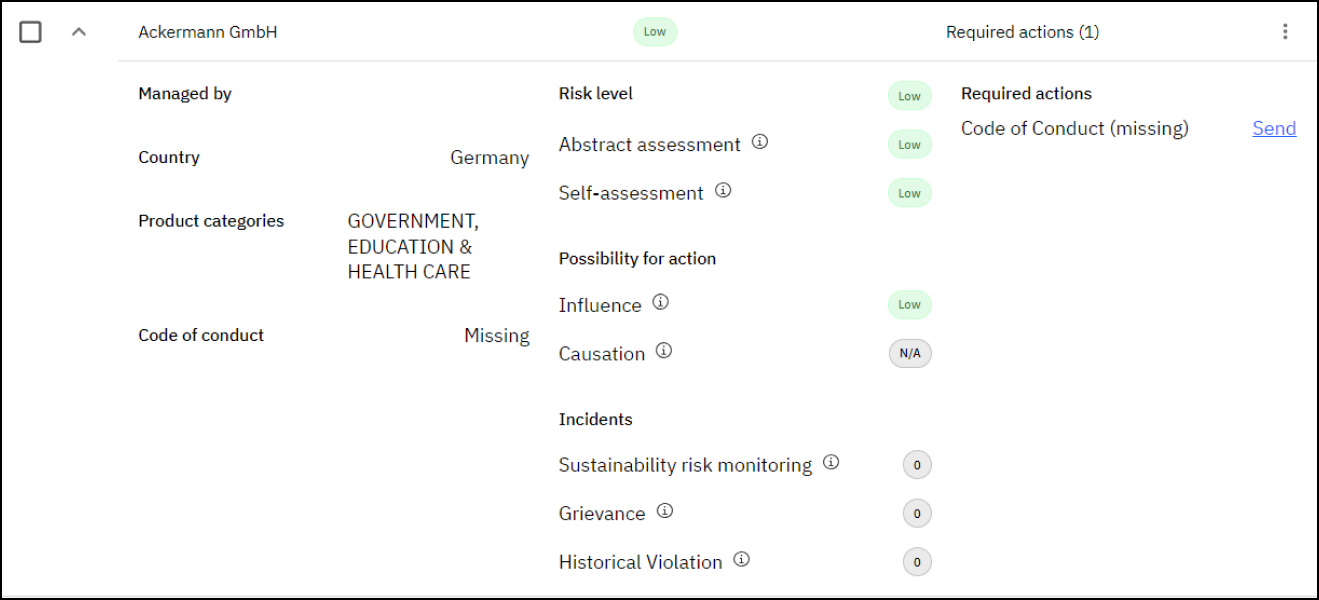Screen dimensions: 1319x600
Task: Click info icon for Sustainability risk monitoring
Action: 831,462
